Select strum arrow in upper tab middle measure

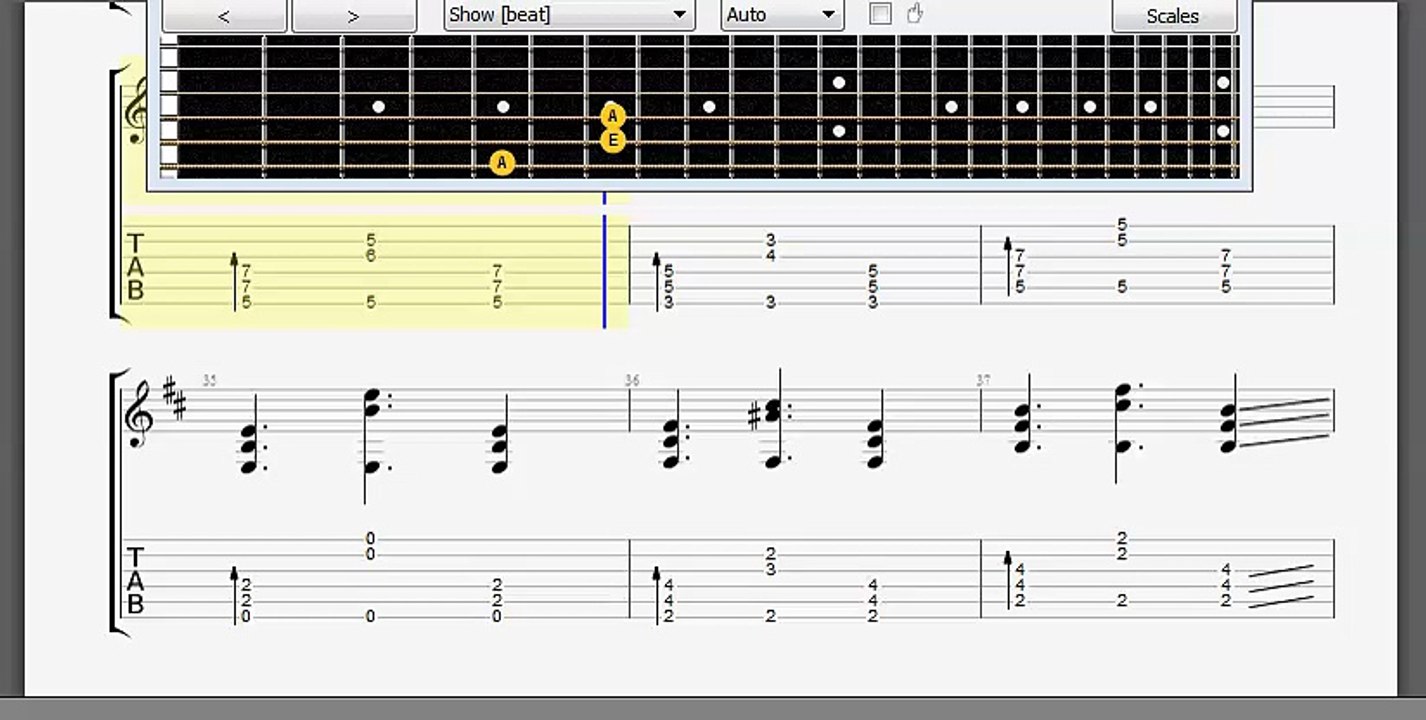[657, 281]
